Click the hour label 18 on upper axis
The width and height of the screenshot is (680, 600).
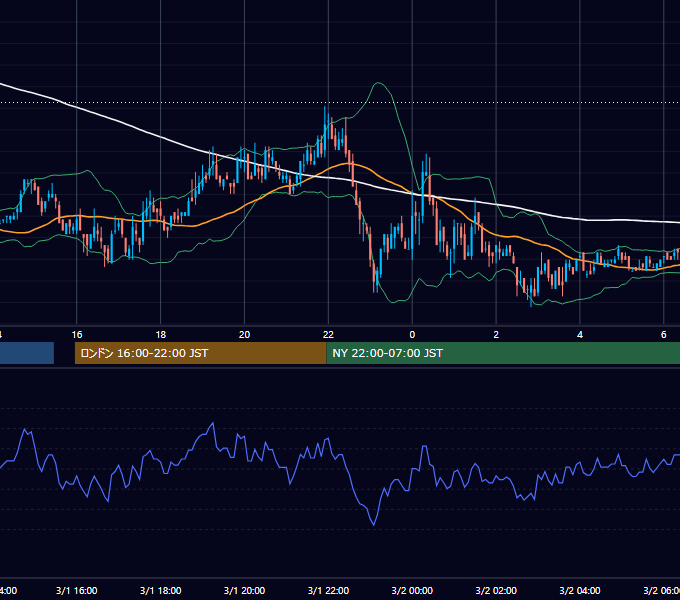point(160,335)
